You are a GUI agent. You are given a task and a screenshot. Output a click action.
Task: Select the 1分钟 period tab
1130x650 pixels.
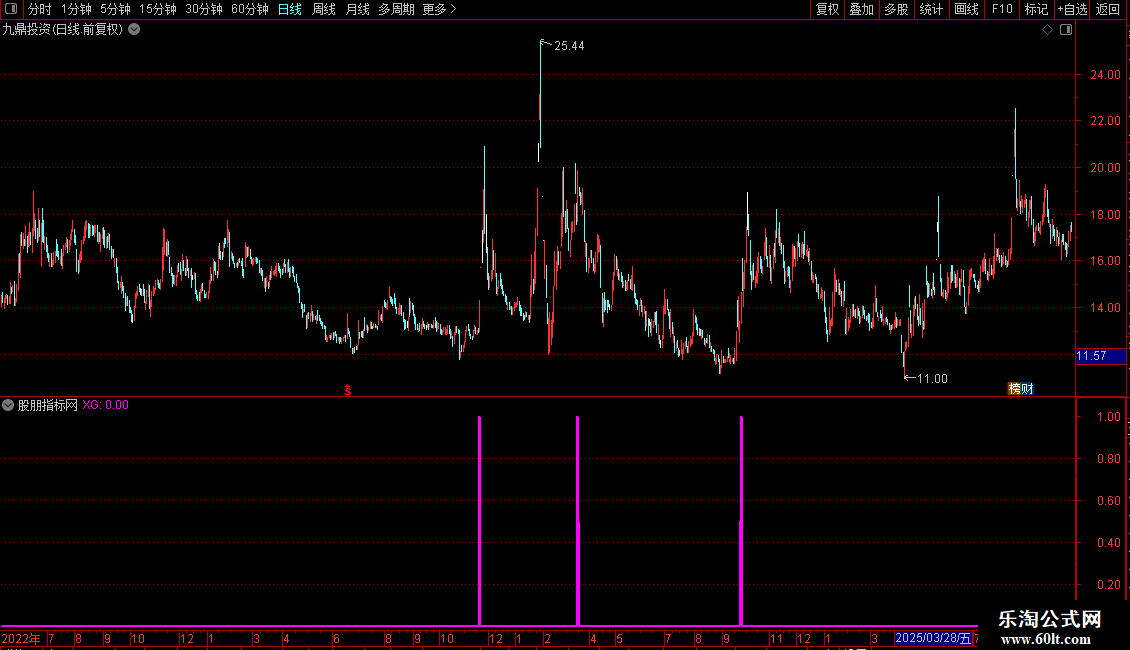pyautogui.click(x=76, y=9)
